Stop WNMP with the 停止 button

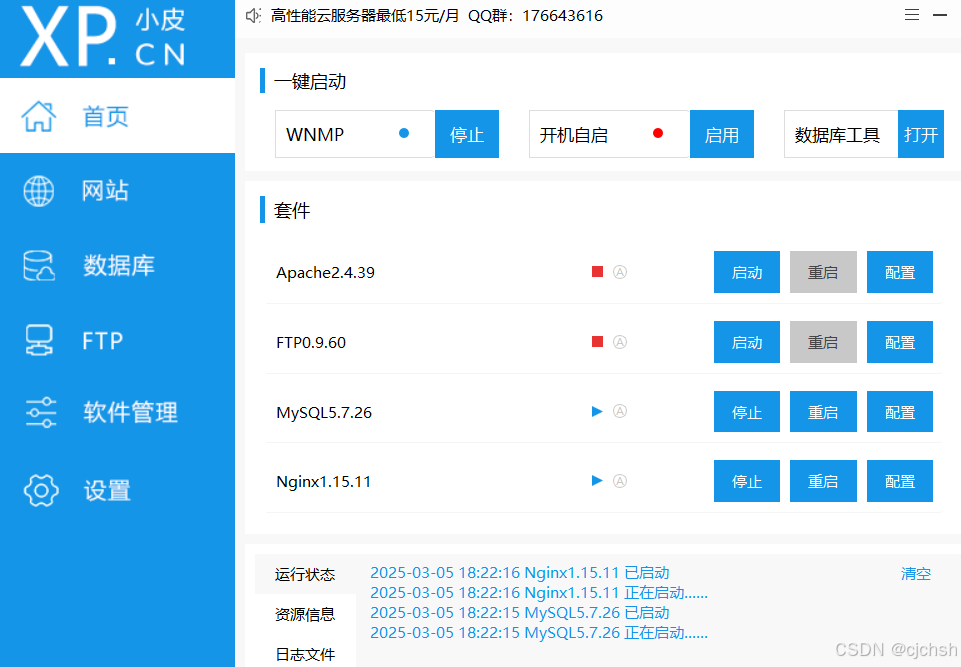pos(466,134)
